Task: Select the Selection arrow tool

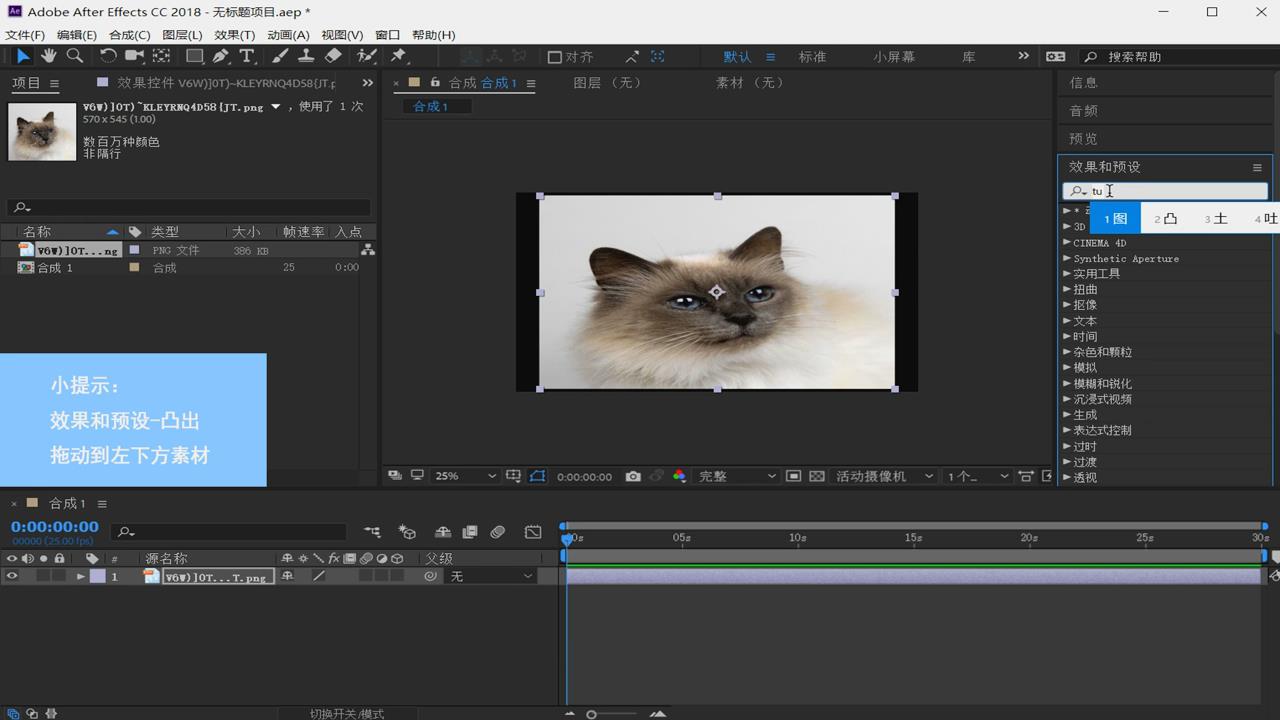Action: point(23,56)
